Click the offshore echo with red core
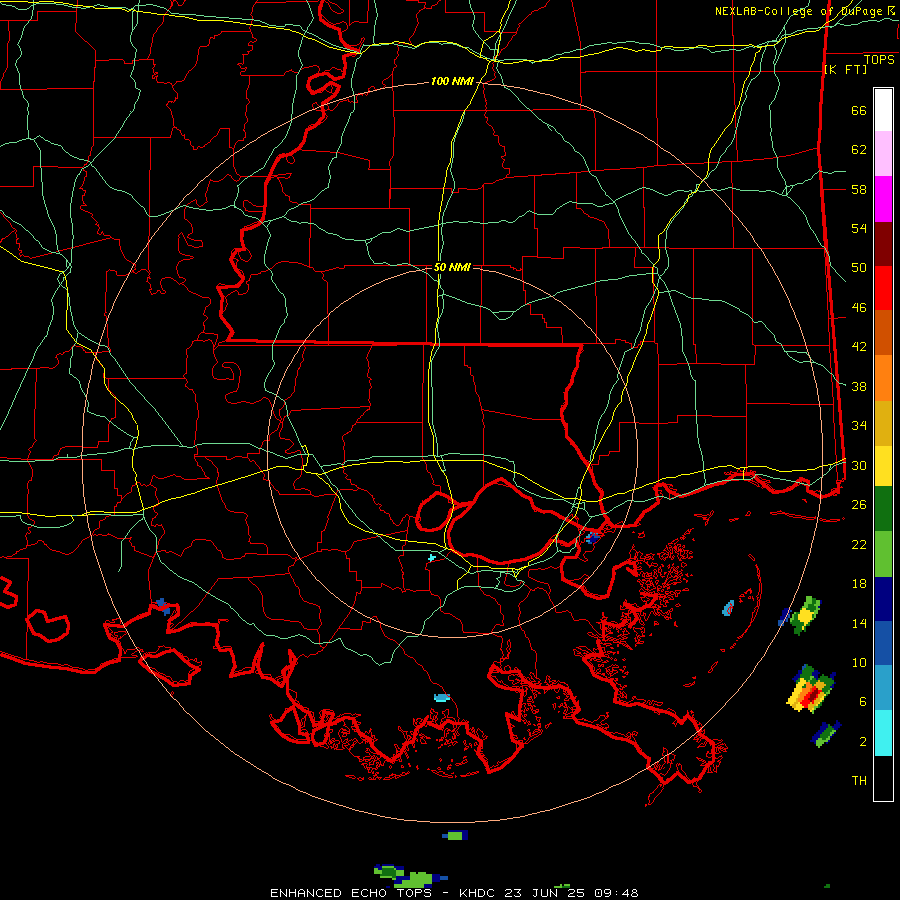The width and height of the screenshot is (900, 900). (x=810, y=688)
